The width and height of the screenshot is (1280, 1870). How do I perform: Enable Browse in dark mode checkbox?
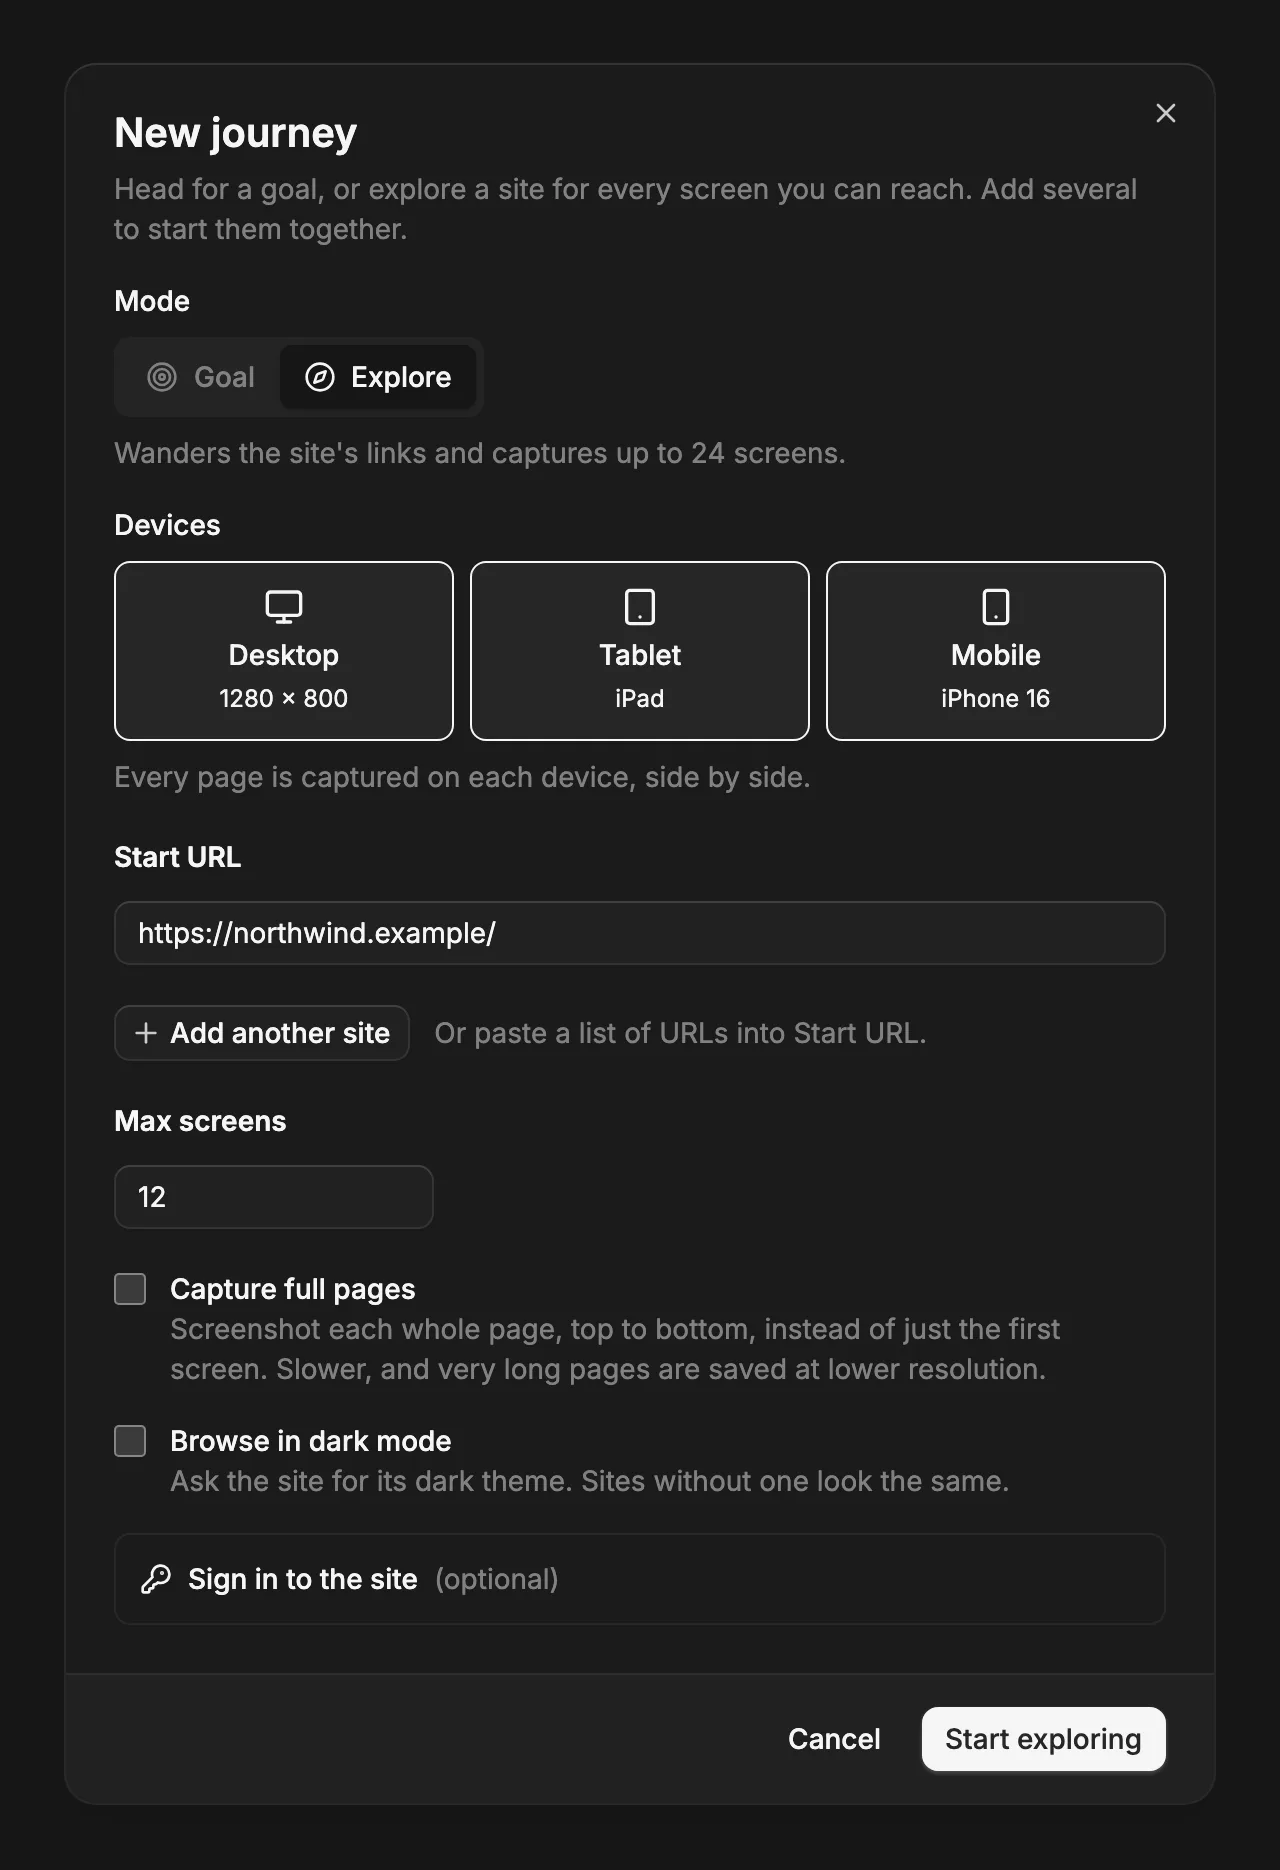(x=130, y=1441)
